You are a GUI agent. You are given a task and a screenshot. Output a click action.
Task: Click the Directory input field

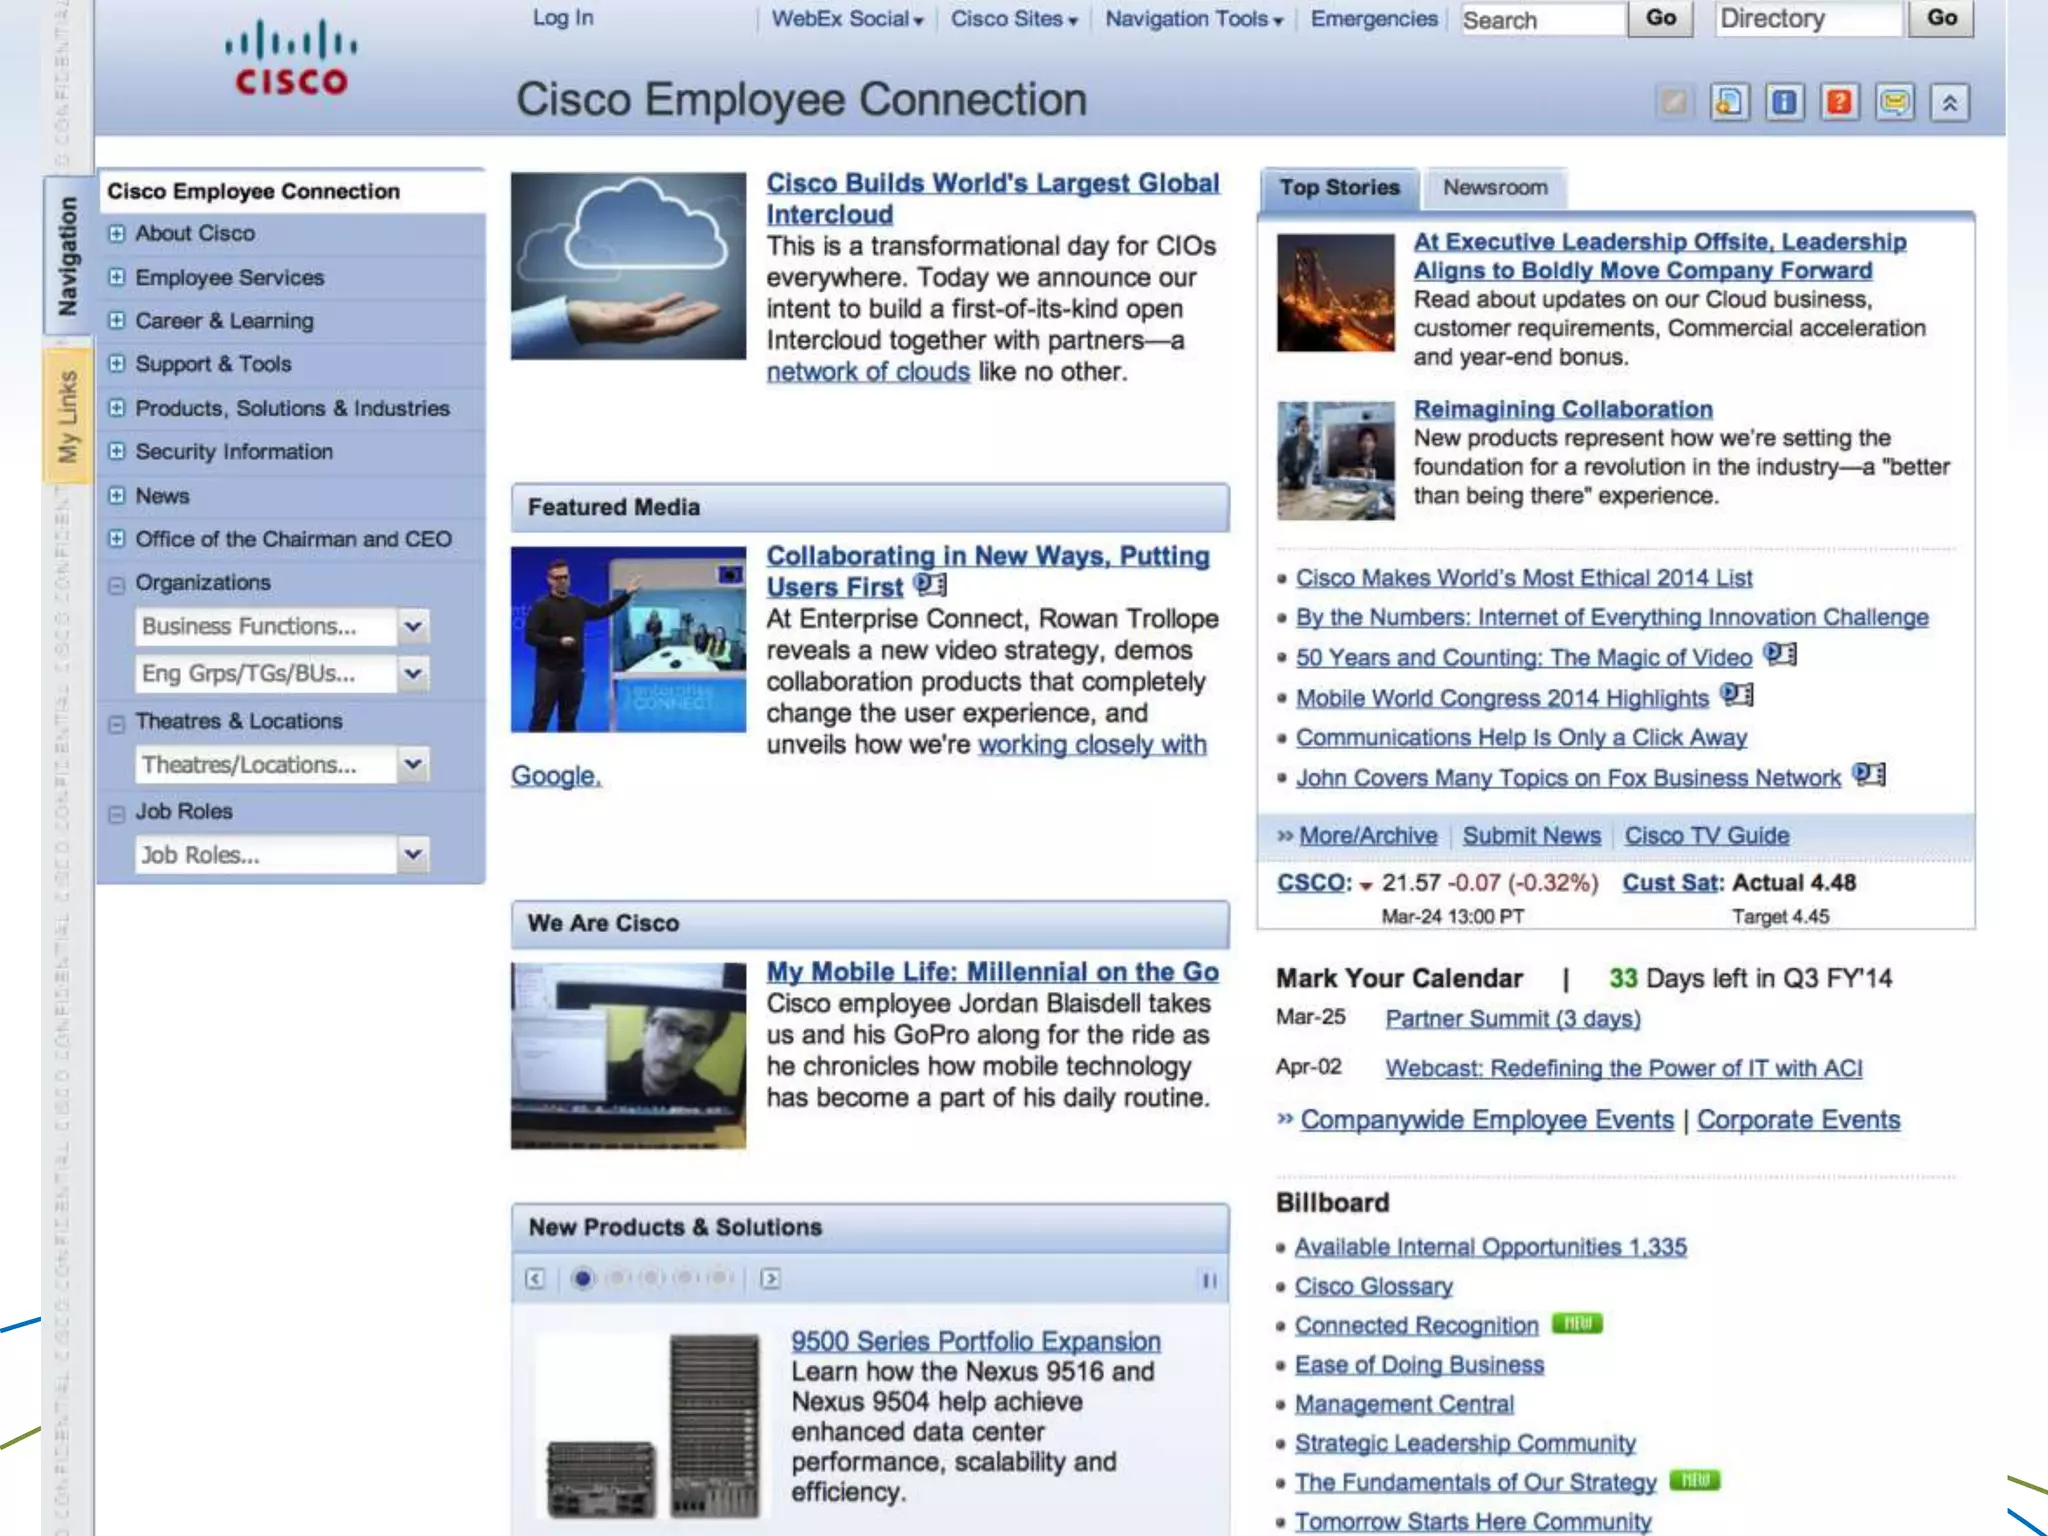(x=1807, y=19)
